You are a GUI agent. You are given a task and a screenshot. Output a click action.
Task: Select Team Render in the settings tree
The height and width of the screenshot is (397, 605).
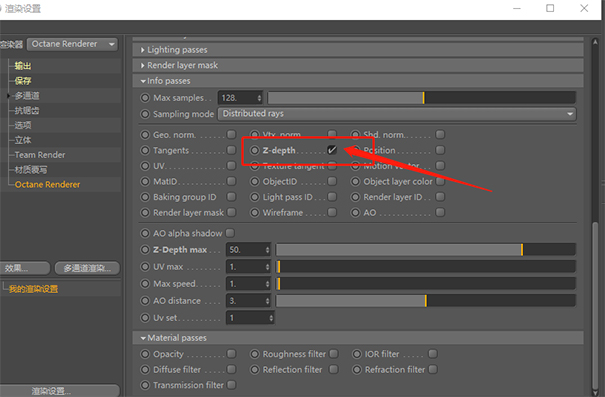40,155
